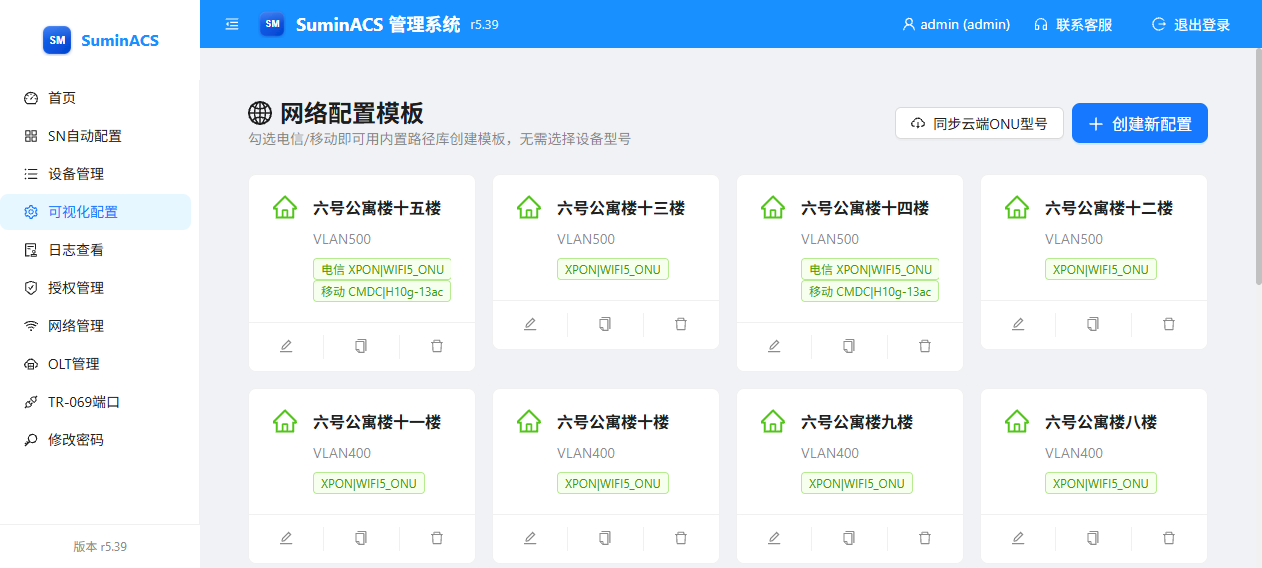The width and height of the screenshot is (1262, 568).
Task: Copy the 六号公寓楼九楼 template
Action: [x=849, y=538]
